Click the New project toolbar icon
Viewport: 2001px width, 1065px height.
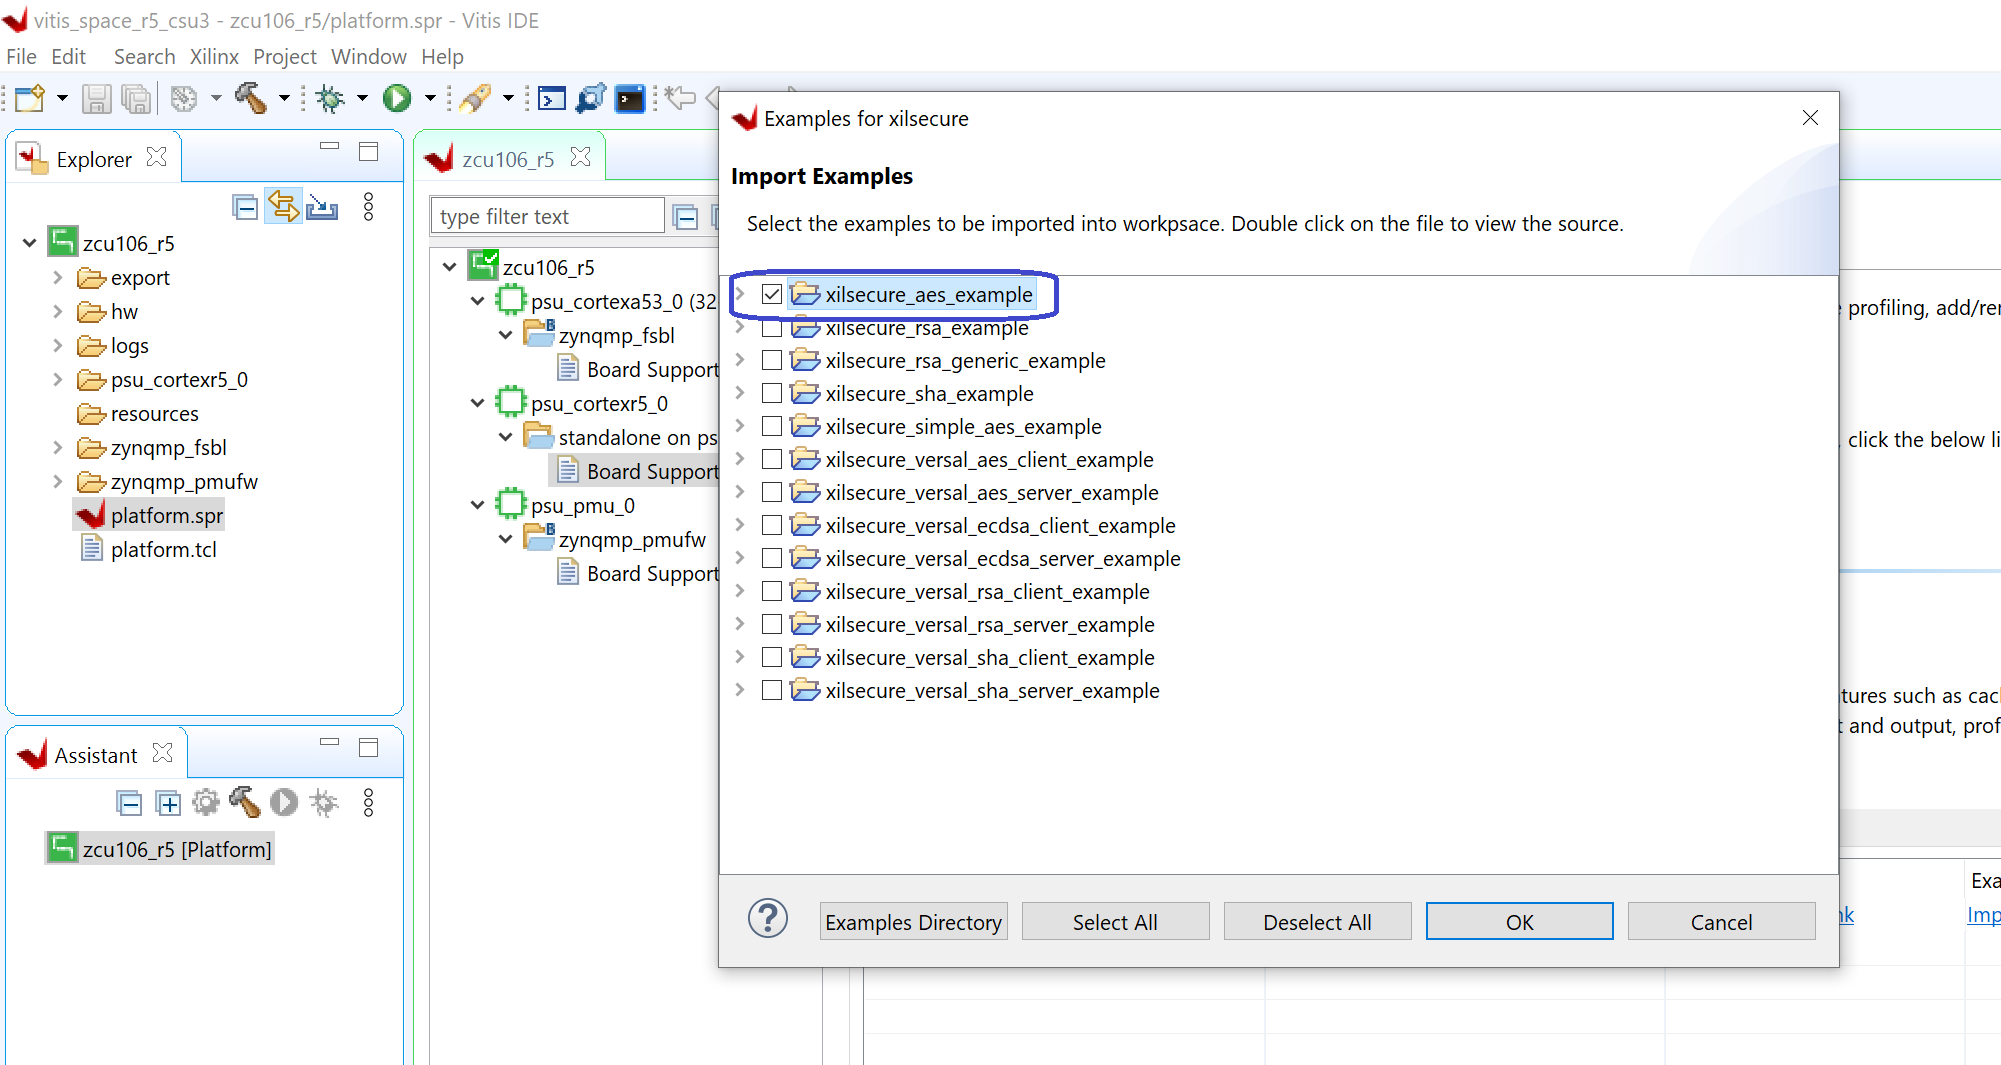click(x=30, y=98)
